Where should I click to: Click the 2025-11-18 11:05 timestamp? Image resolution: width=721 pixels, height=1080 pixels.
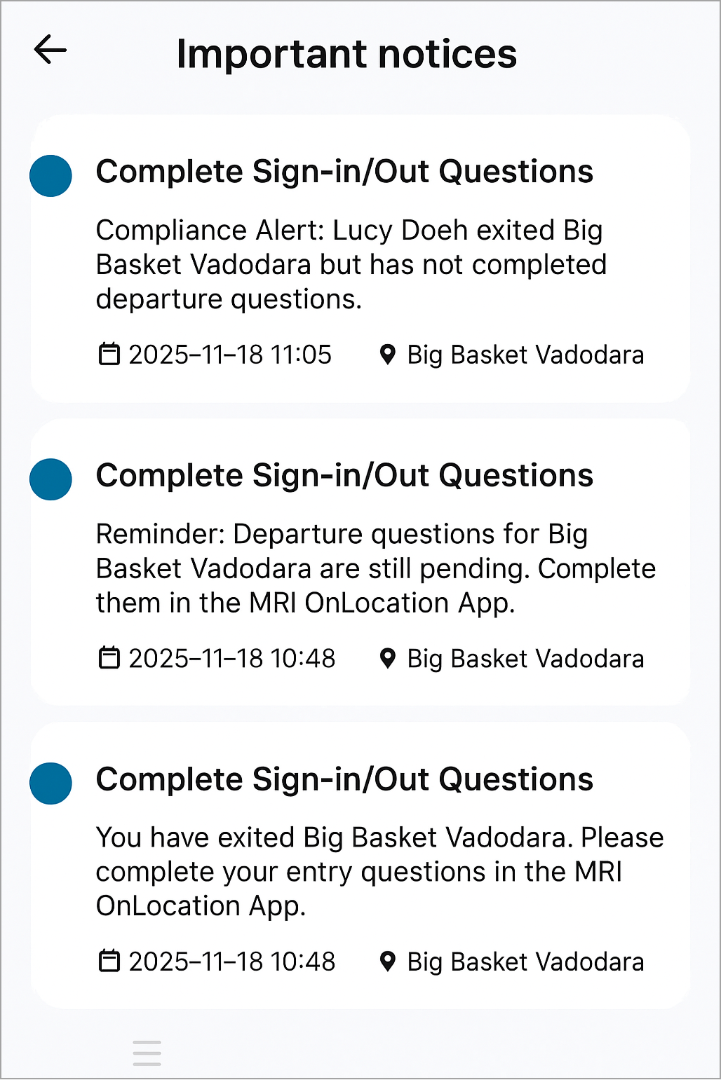(x=230, y=355)
